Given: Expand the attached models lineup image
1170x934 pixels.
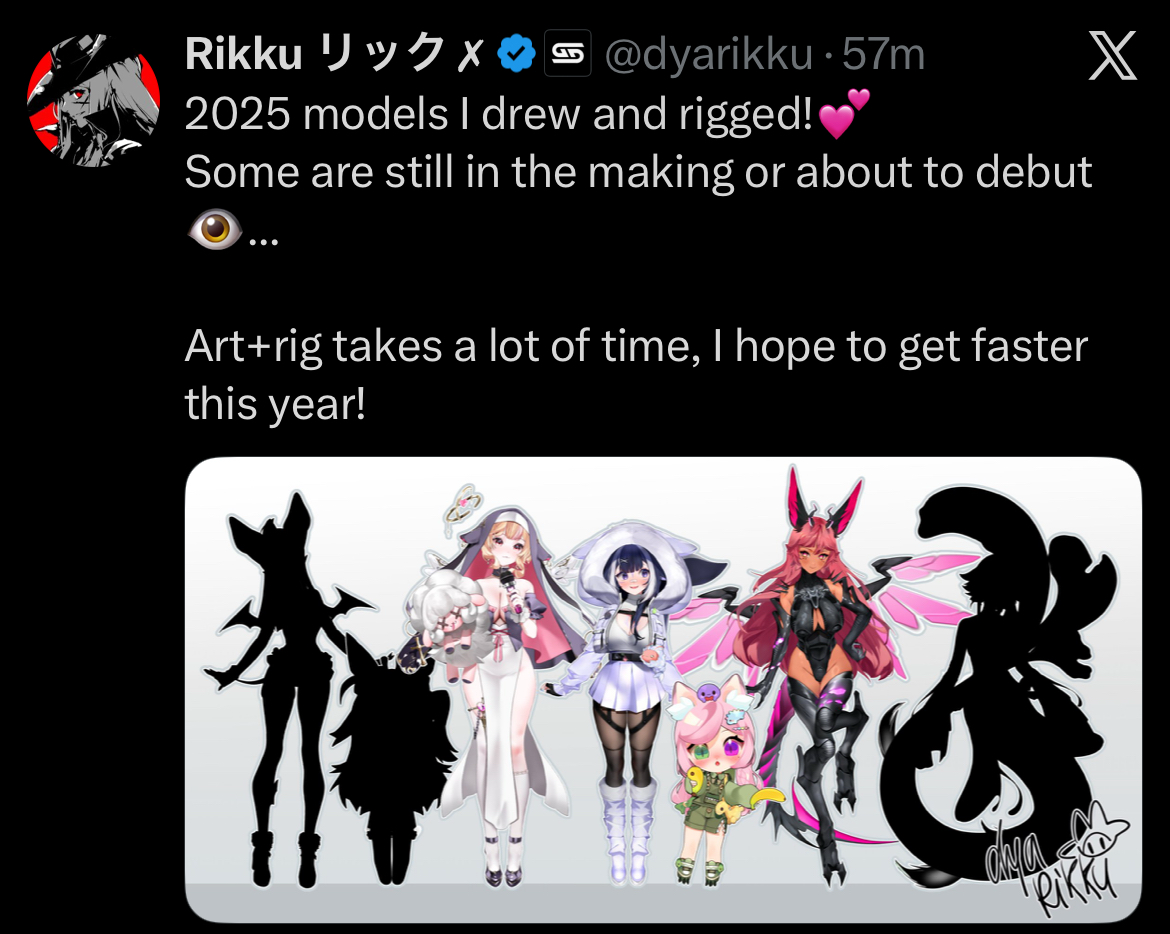Looking at the screenshot, I should coord(663,691).
